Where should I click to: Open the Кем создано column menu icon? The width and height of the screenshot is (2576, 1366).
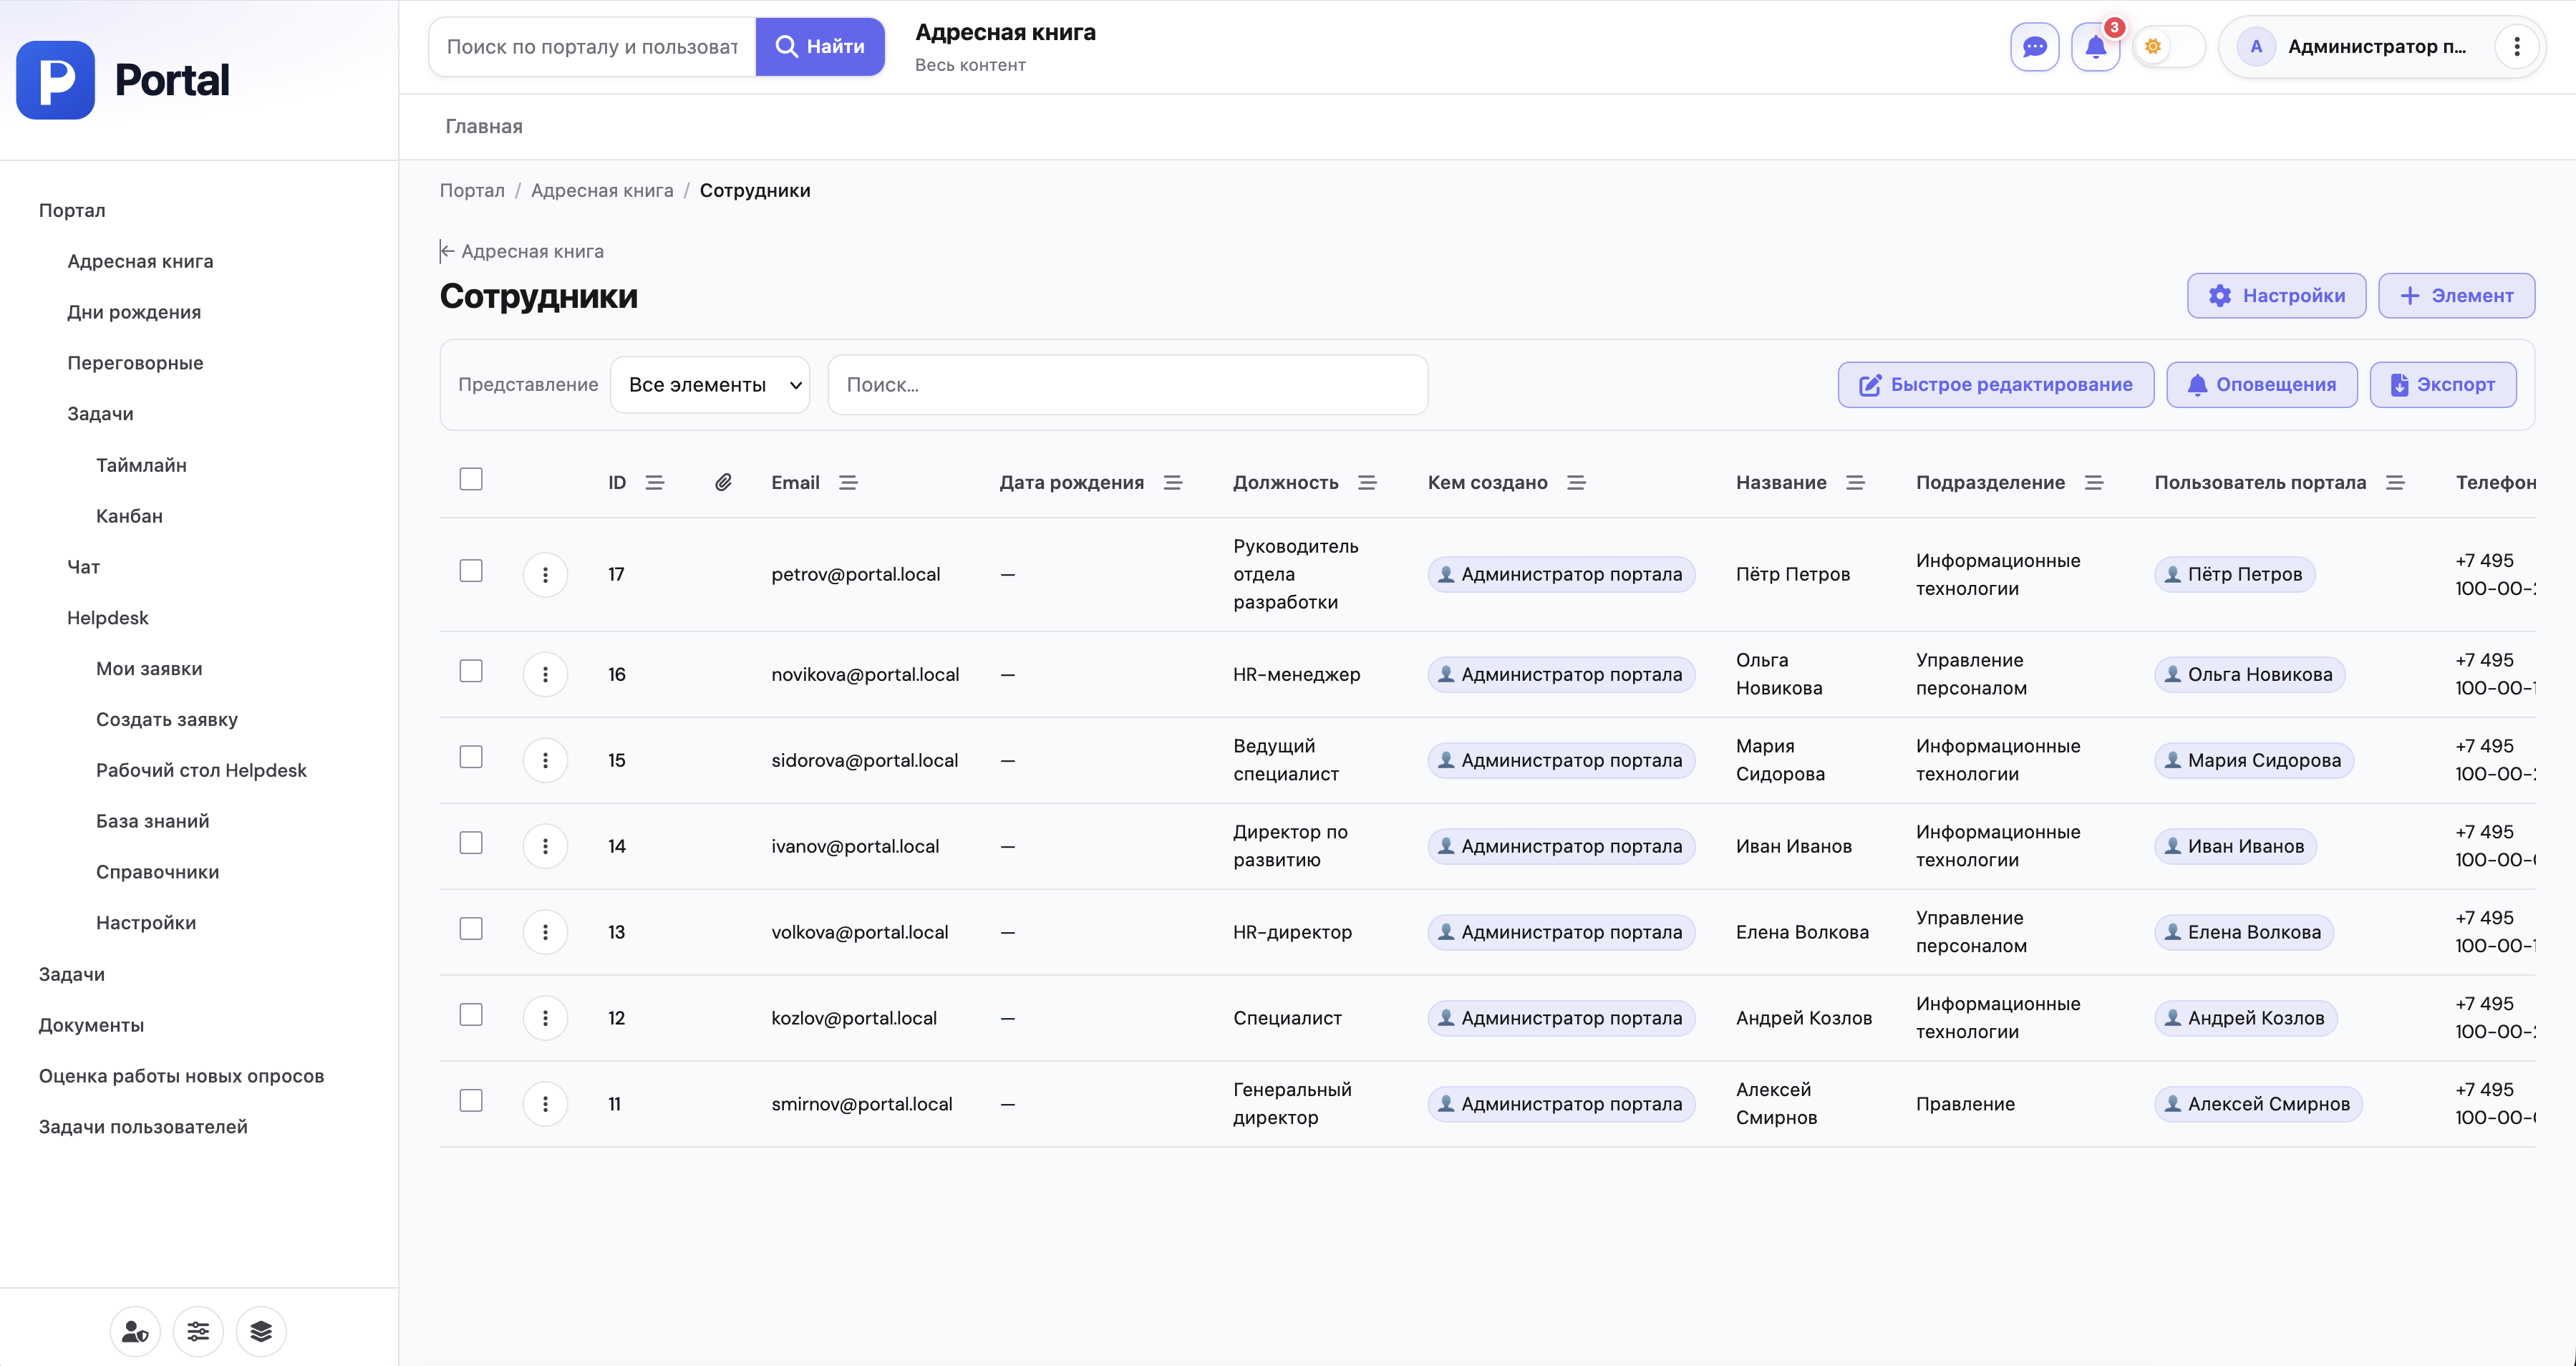click(1576, 483)
